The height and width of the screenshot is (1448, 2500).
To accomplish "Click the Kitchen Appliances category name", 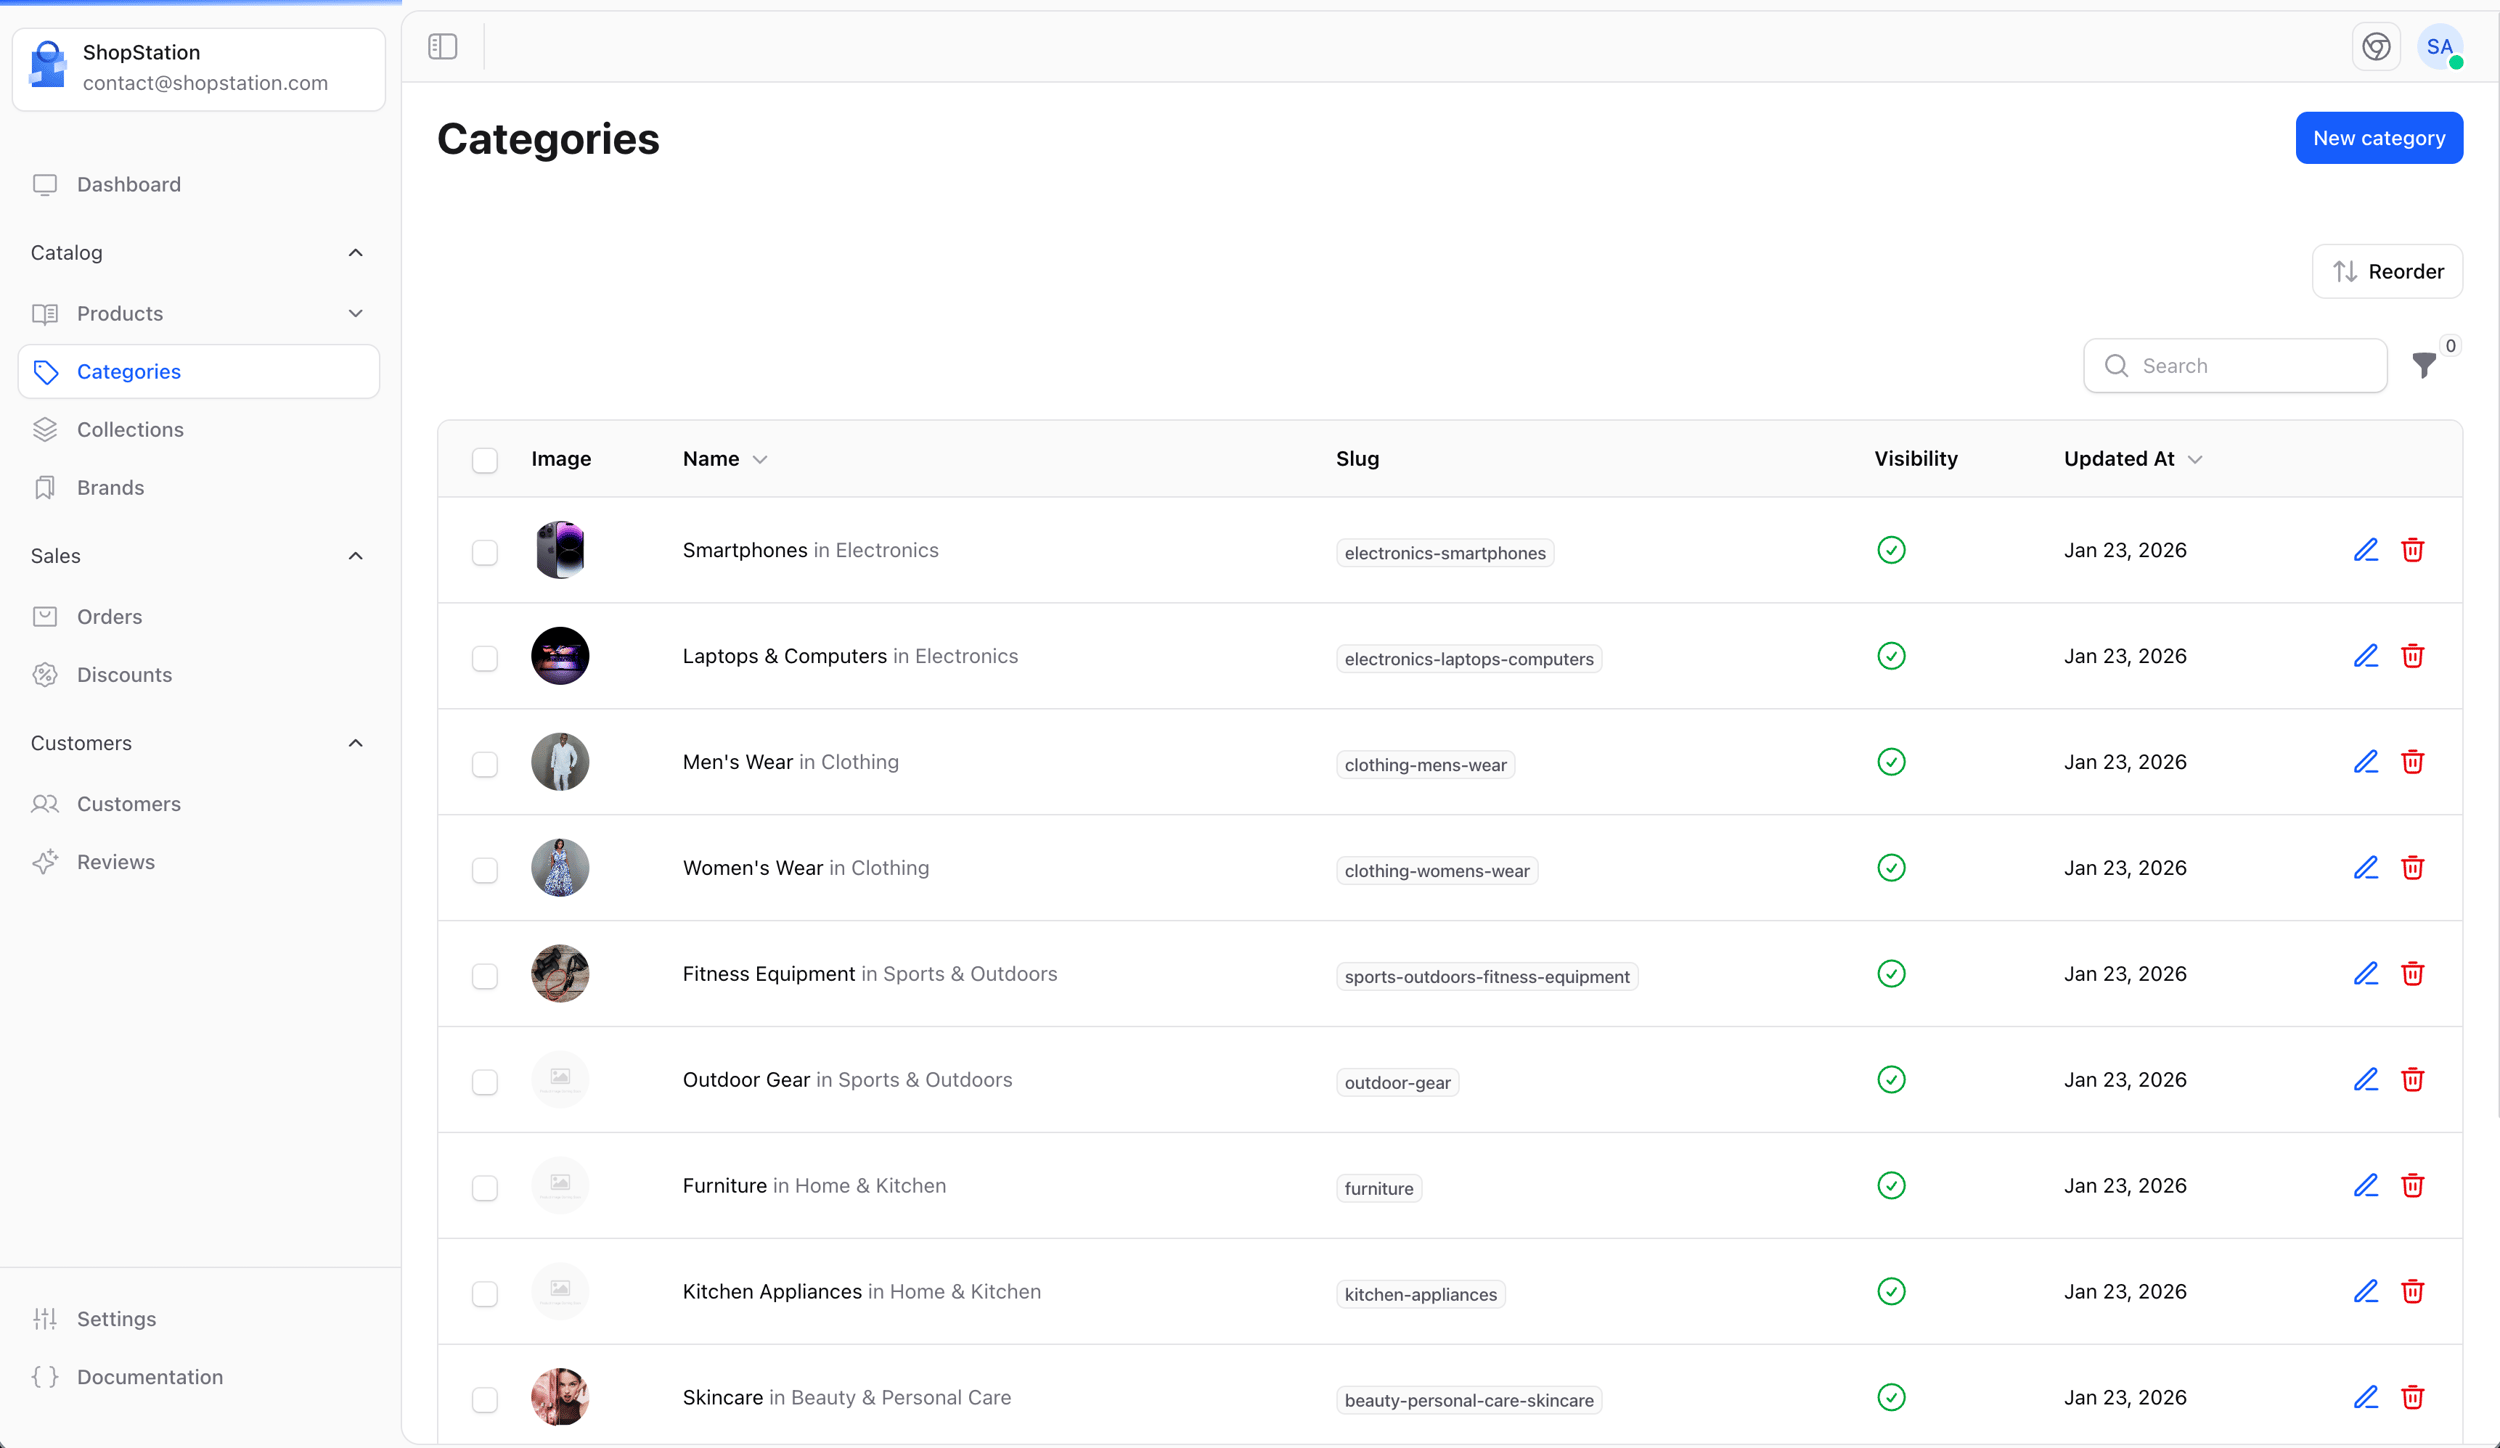I will click(772, 1292).
